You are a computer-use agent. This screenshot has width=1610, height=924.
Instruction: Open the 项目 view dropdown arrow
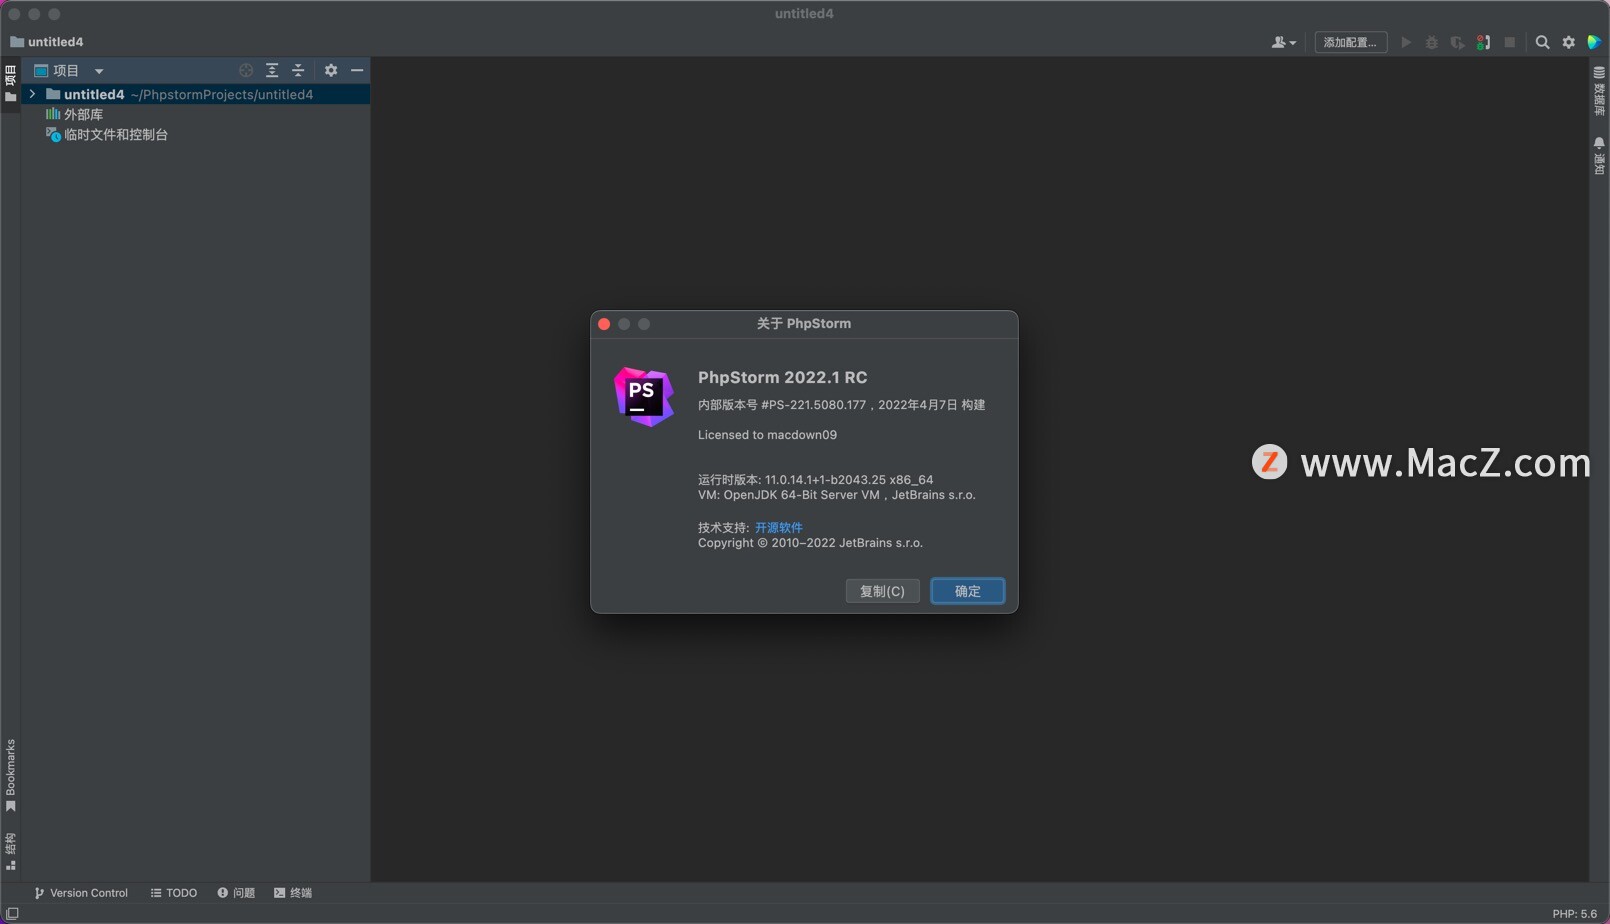tap(99, 71)
